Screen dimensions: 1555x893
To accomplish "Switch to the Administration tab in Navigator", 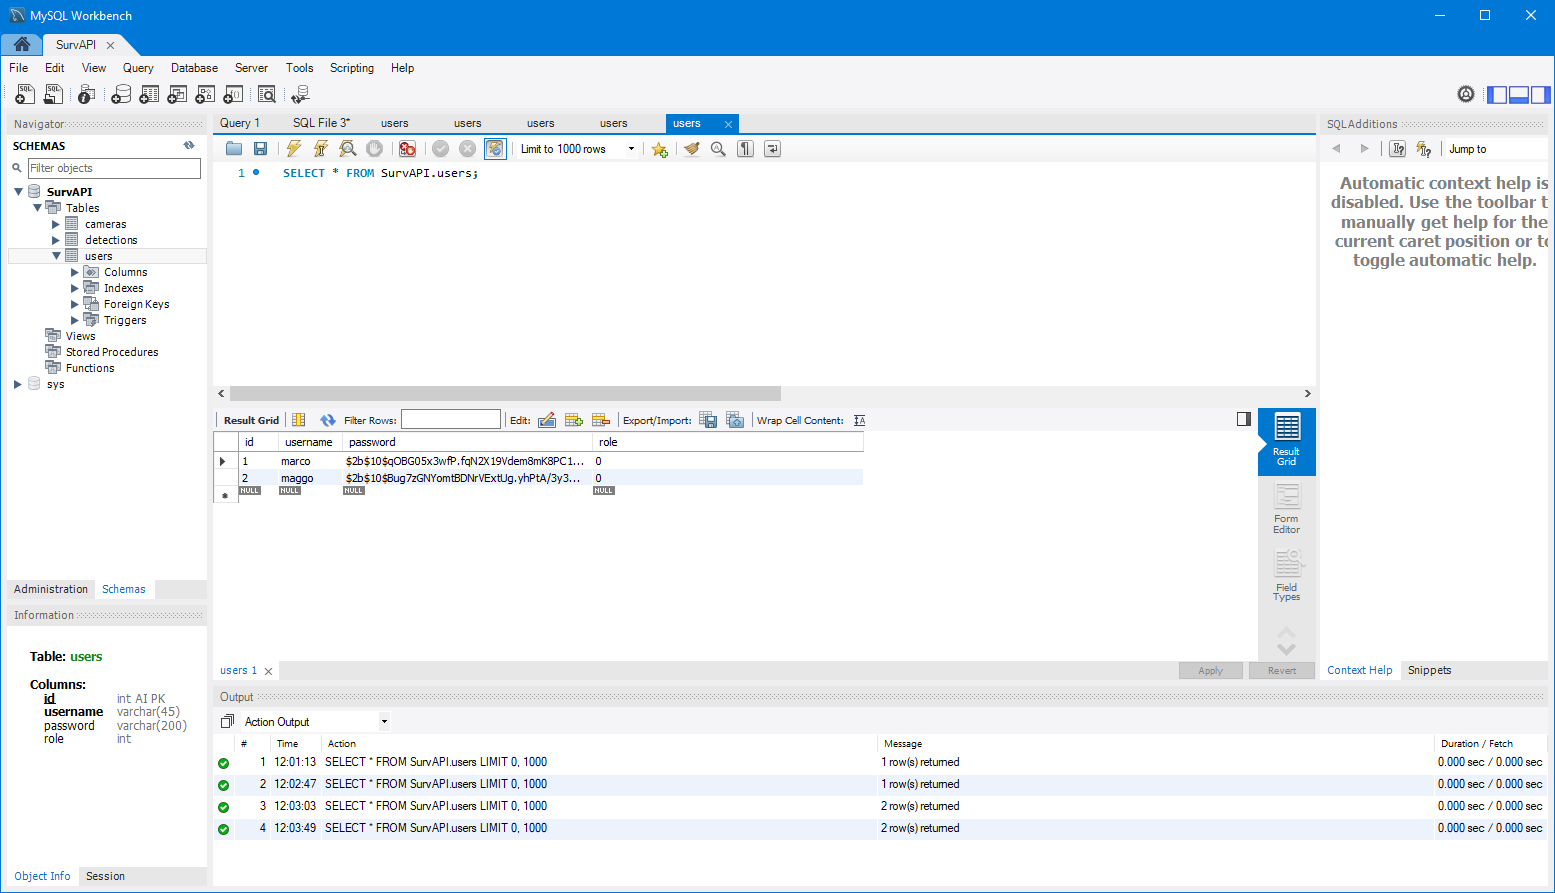I will point(51,589).
